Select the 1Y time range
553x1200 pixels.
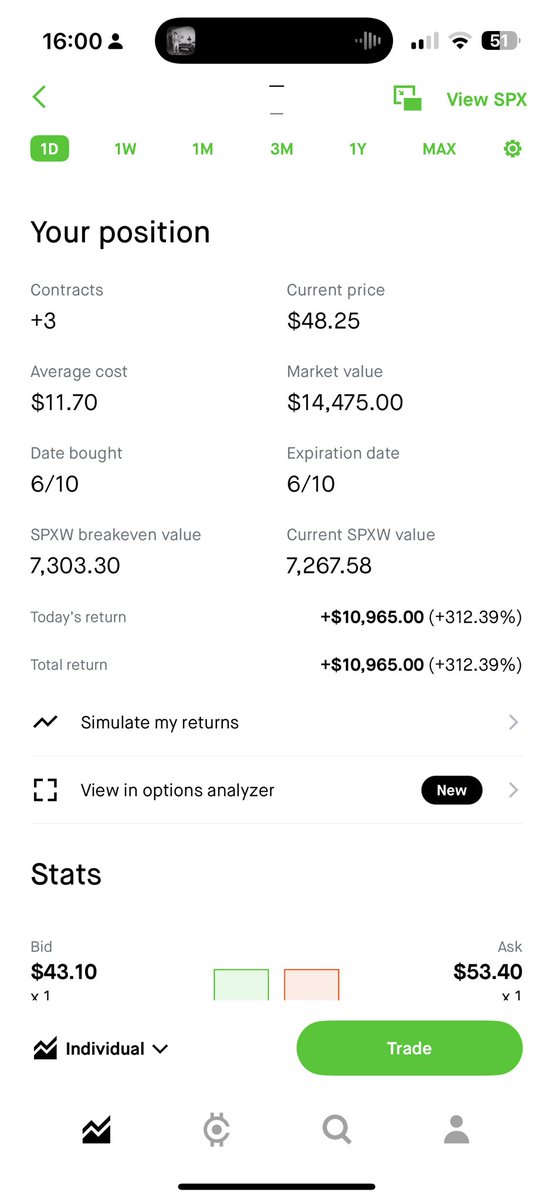358,149
